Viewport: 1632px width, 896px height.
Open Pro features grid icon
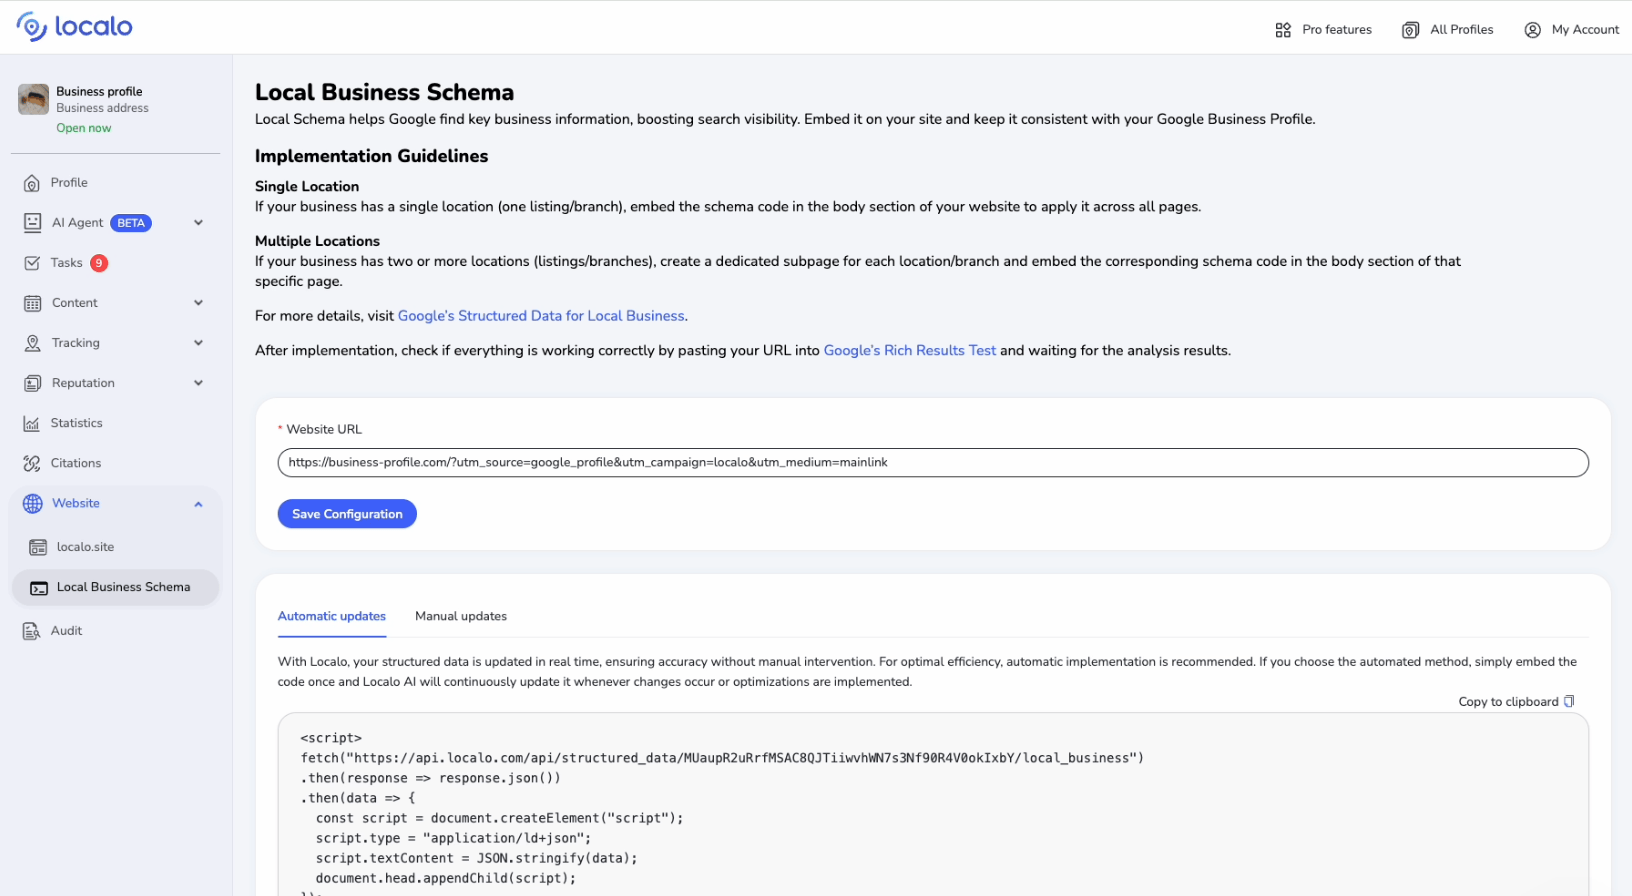pyautogui.click(x=1283, y=30)
